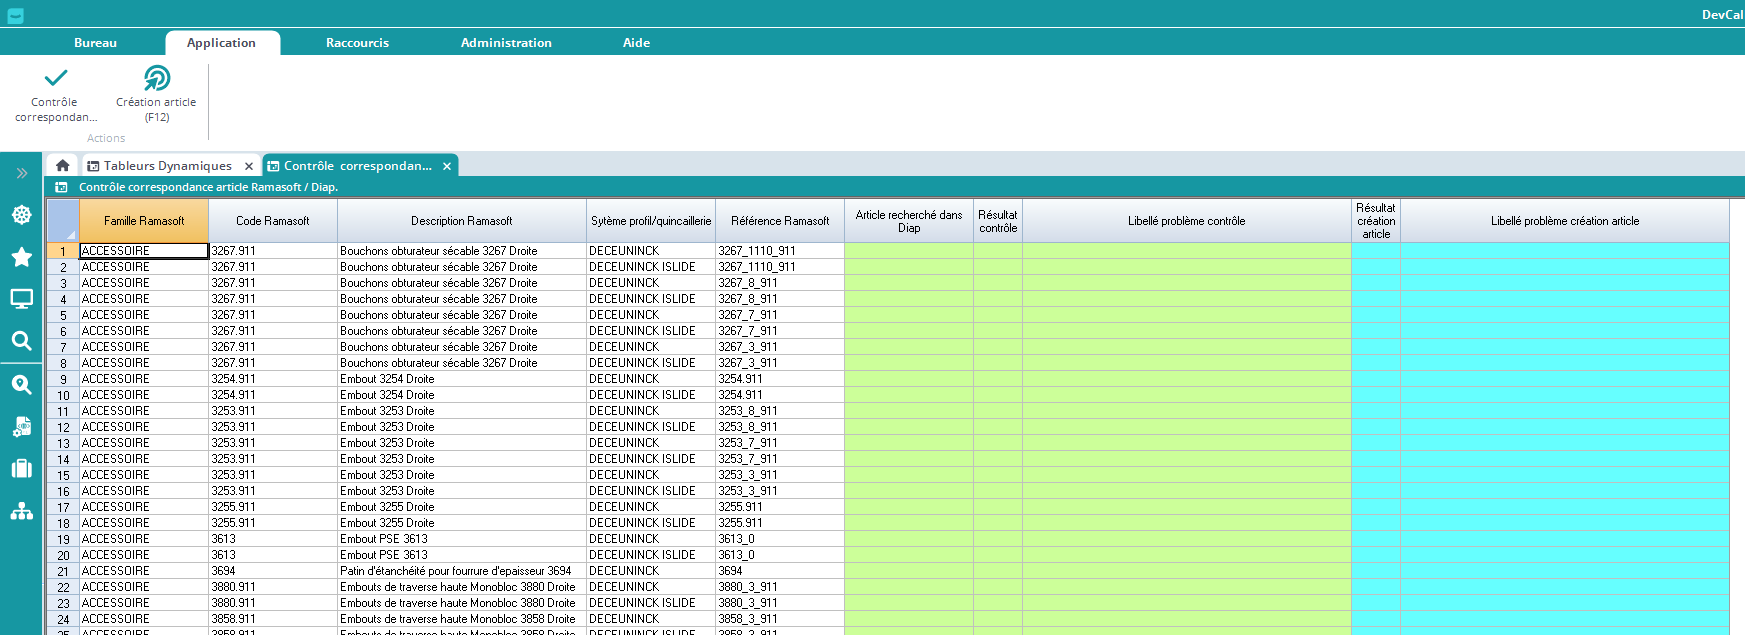Switch to the Administration ribbon tab

click(x=506, y=43)
